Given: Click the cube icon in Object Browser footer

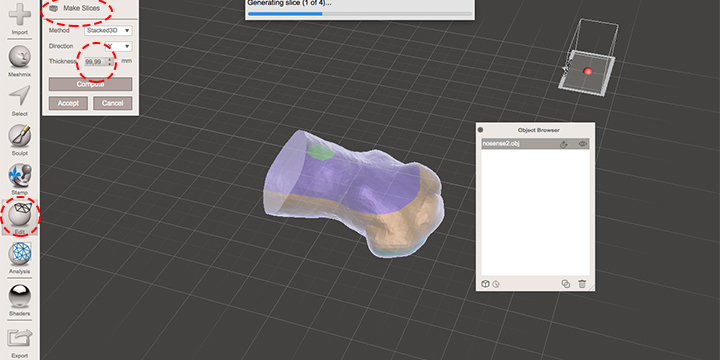Looking at the screenshot, I should pyautogui.click(x=485, y=284).
